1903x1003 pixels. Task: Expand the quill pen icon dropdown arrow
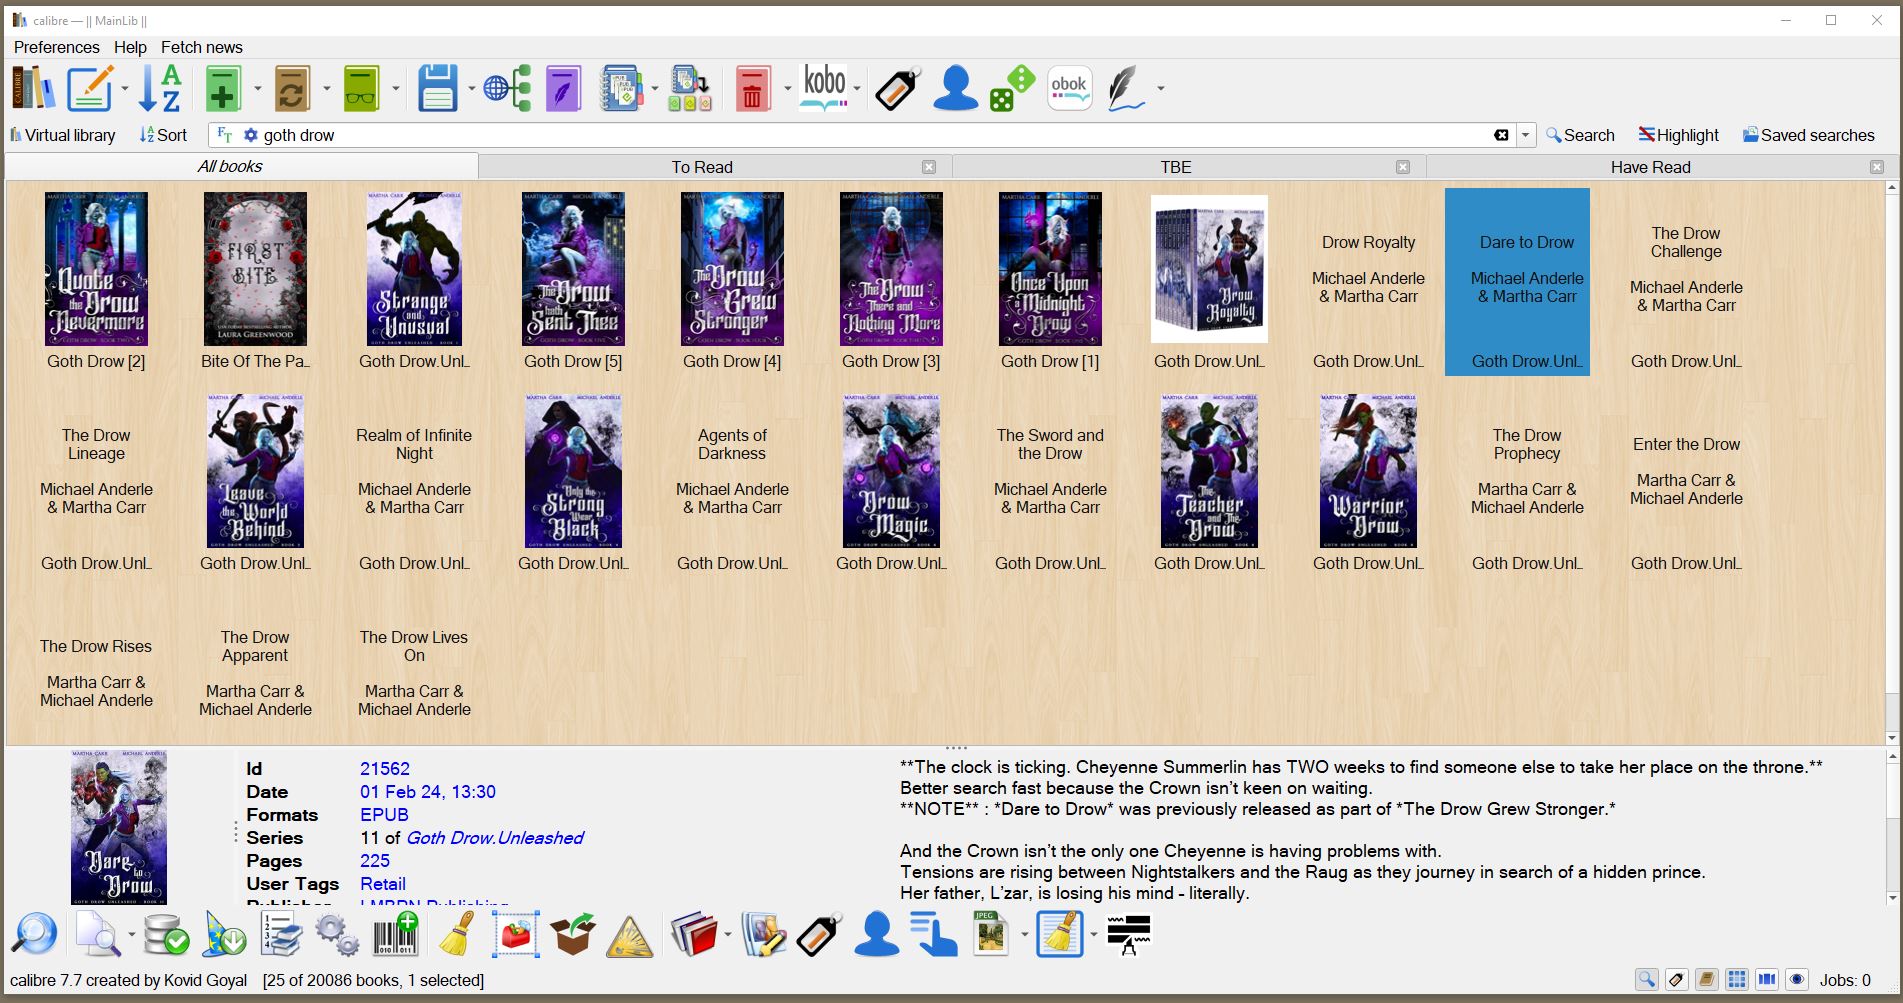click(x=1160, y=89)
